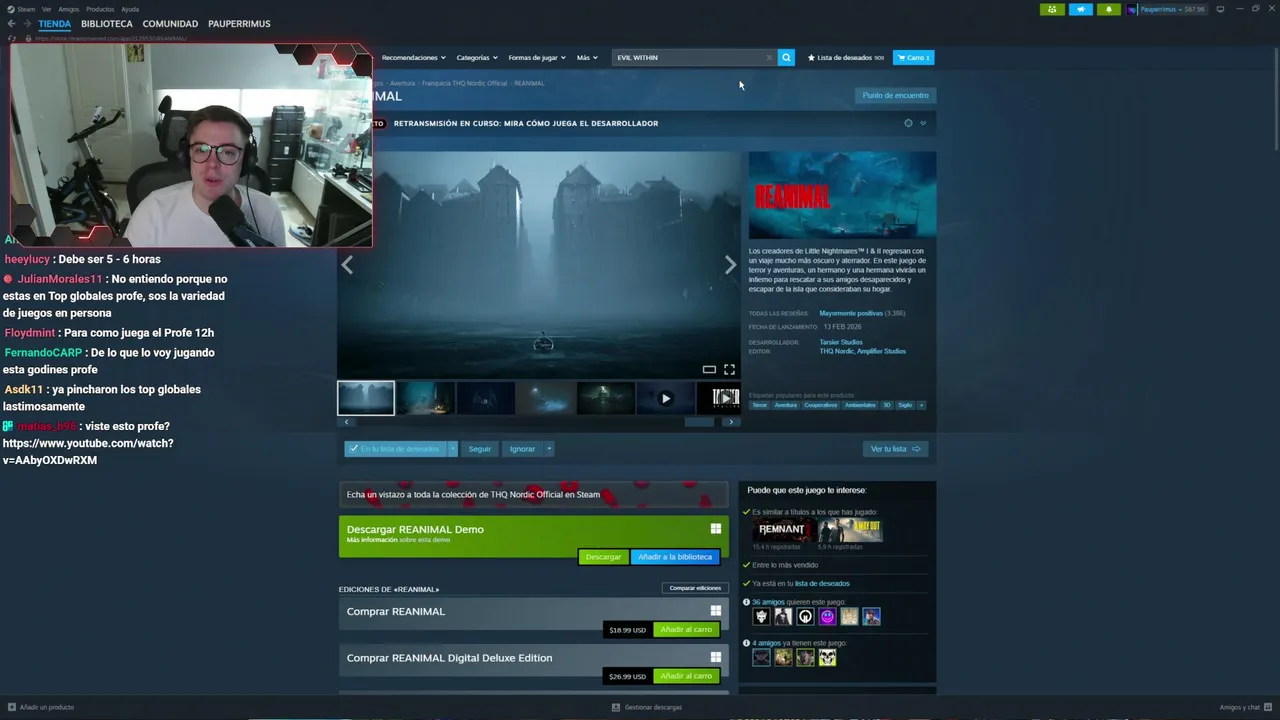Open Gestionar descargas in bottom bar
This screenshot has width=1280, height=720.
(647, 707)
